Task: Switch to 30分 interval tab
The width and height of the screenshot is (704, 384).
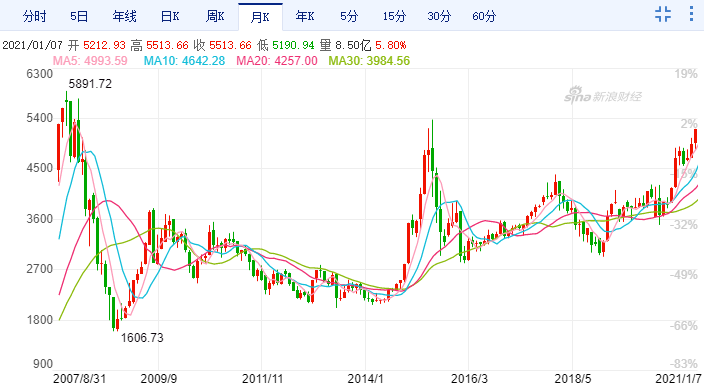Action: click(x=439, y=17)
